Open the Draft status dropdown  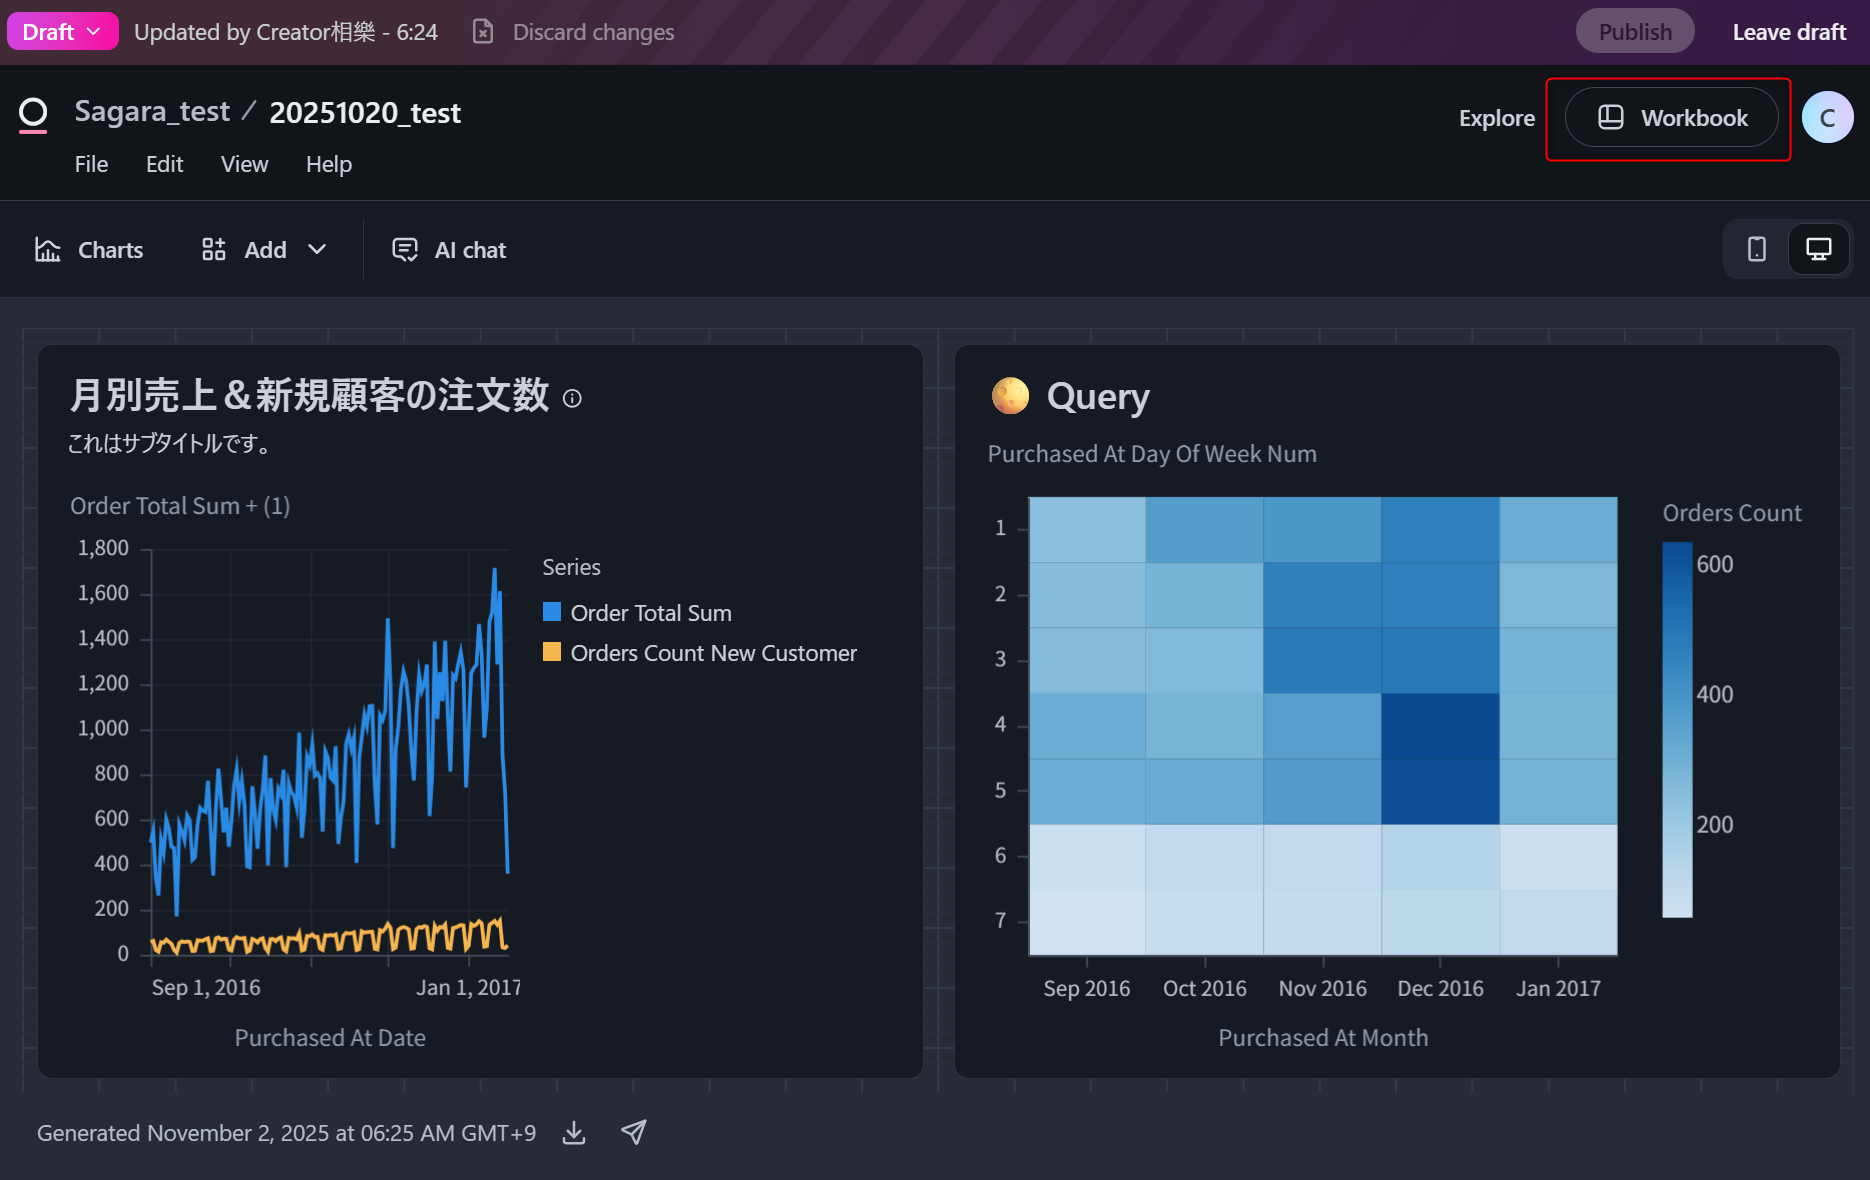pyautogui.click(x=62, y=32)
